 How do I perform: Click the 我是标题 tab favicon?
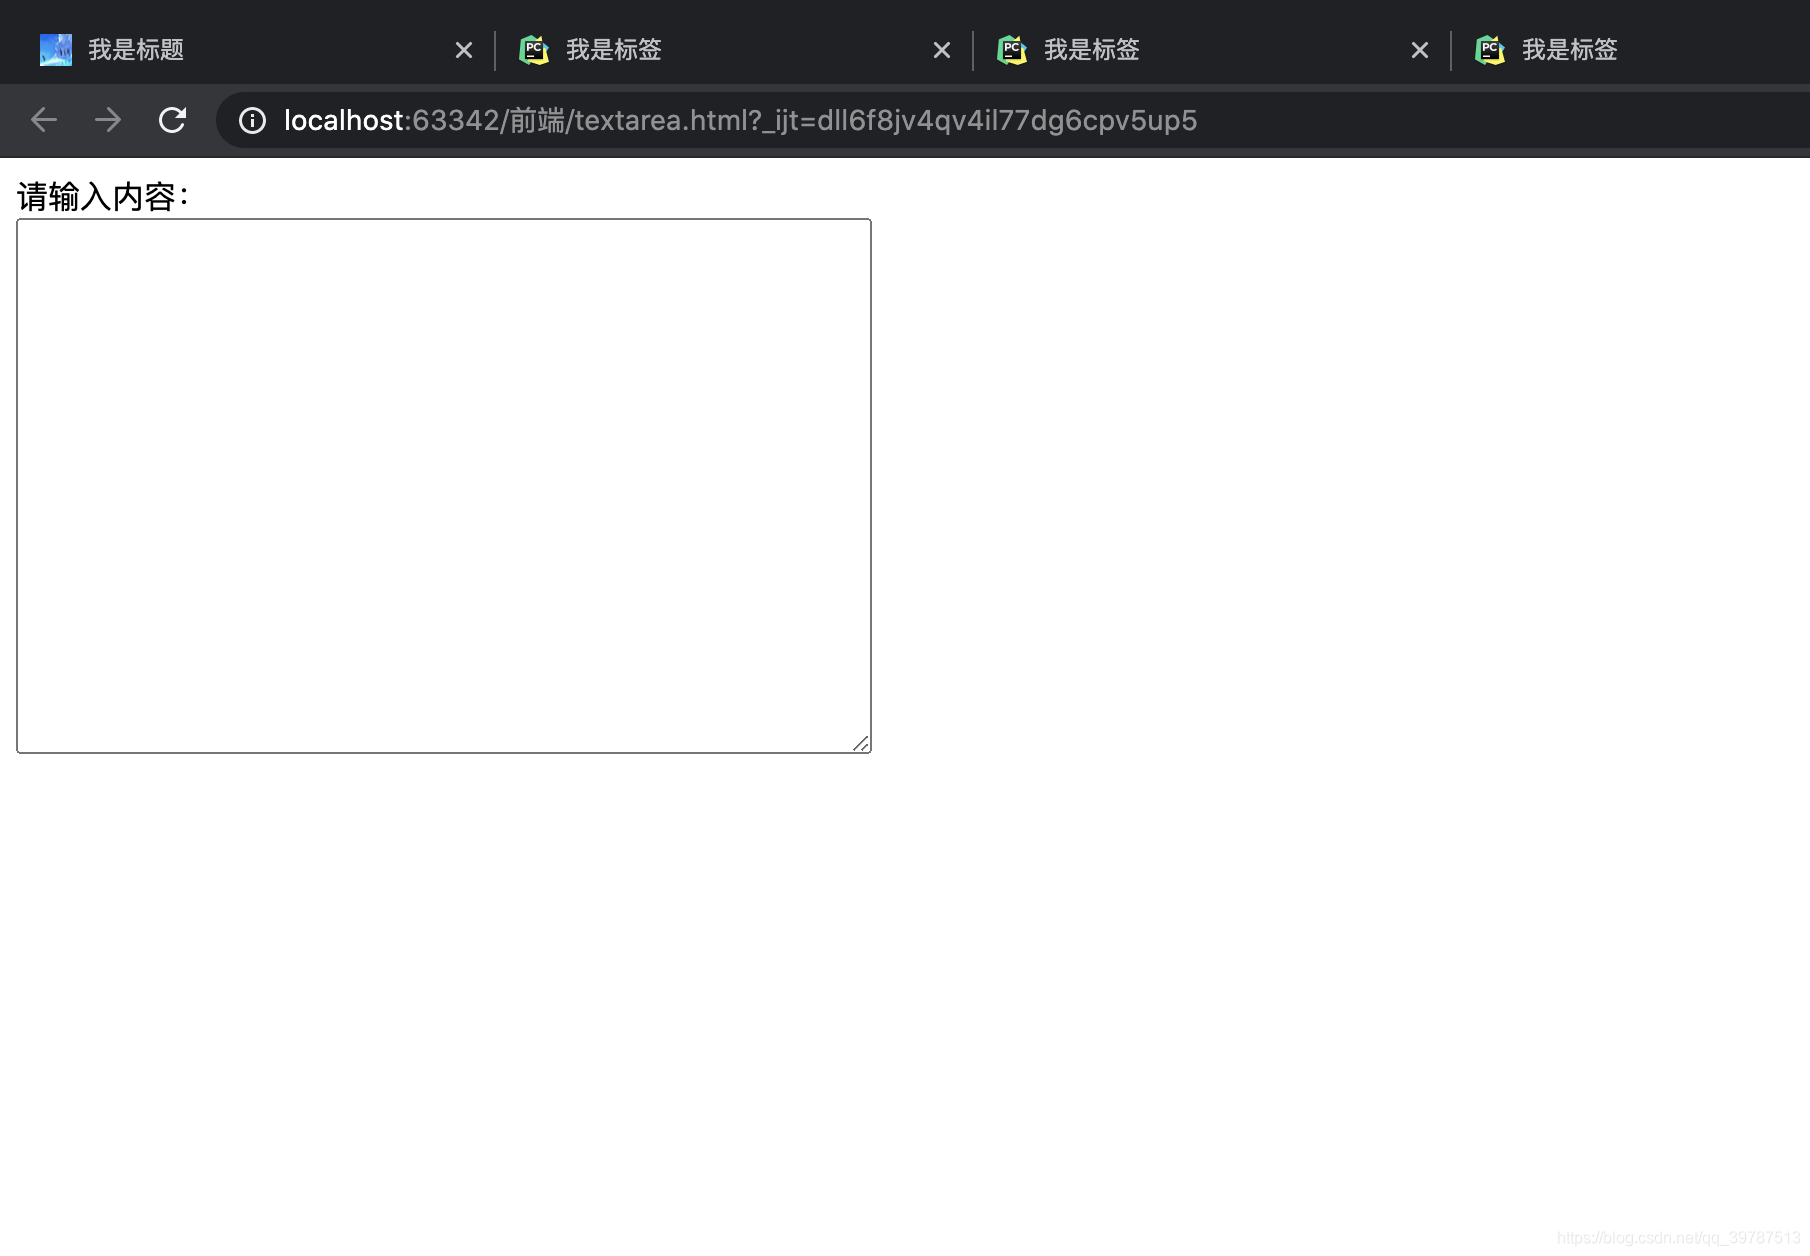[x=56, y=50]
